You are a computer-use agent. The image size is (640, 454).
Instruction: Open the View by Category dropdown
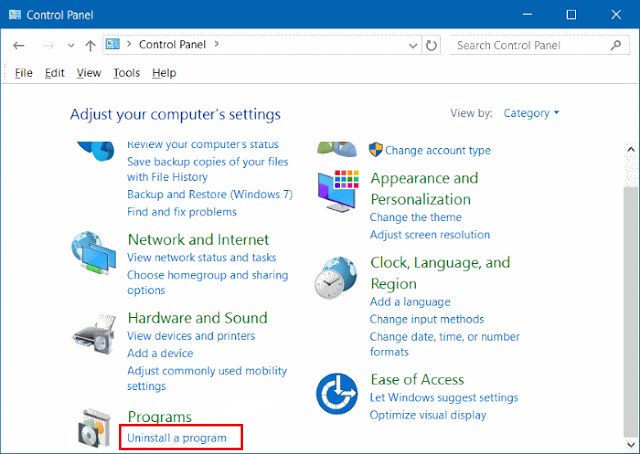pyautogui.click(x=531, y=113)
